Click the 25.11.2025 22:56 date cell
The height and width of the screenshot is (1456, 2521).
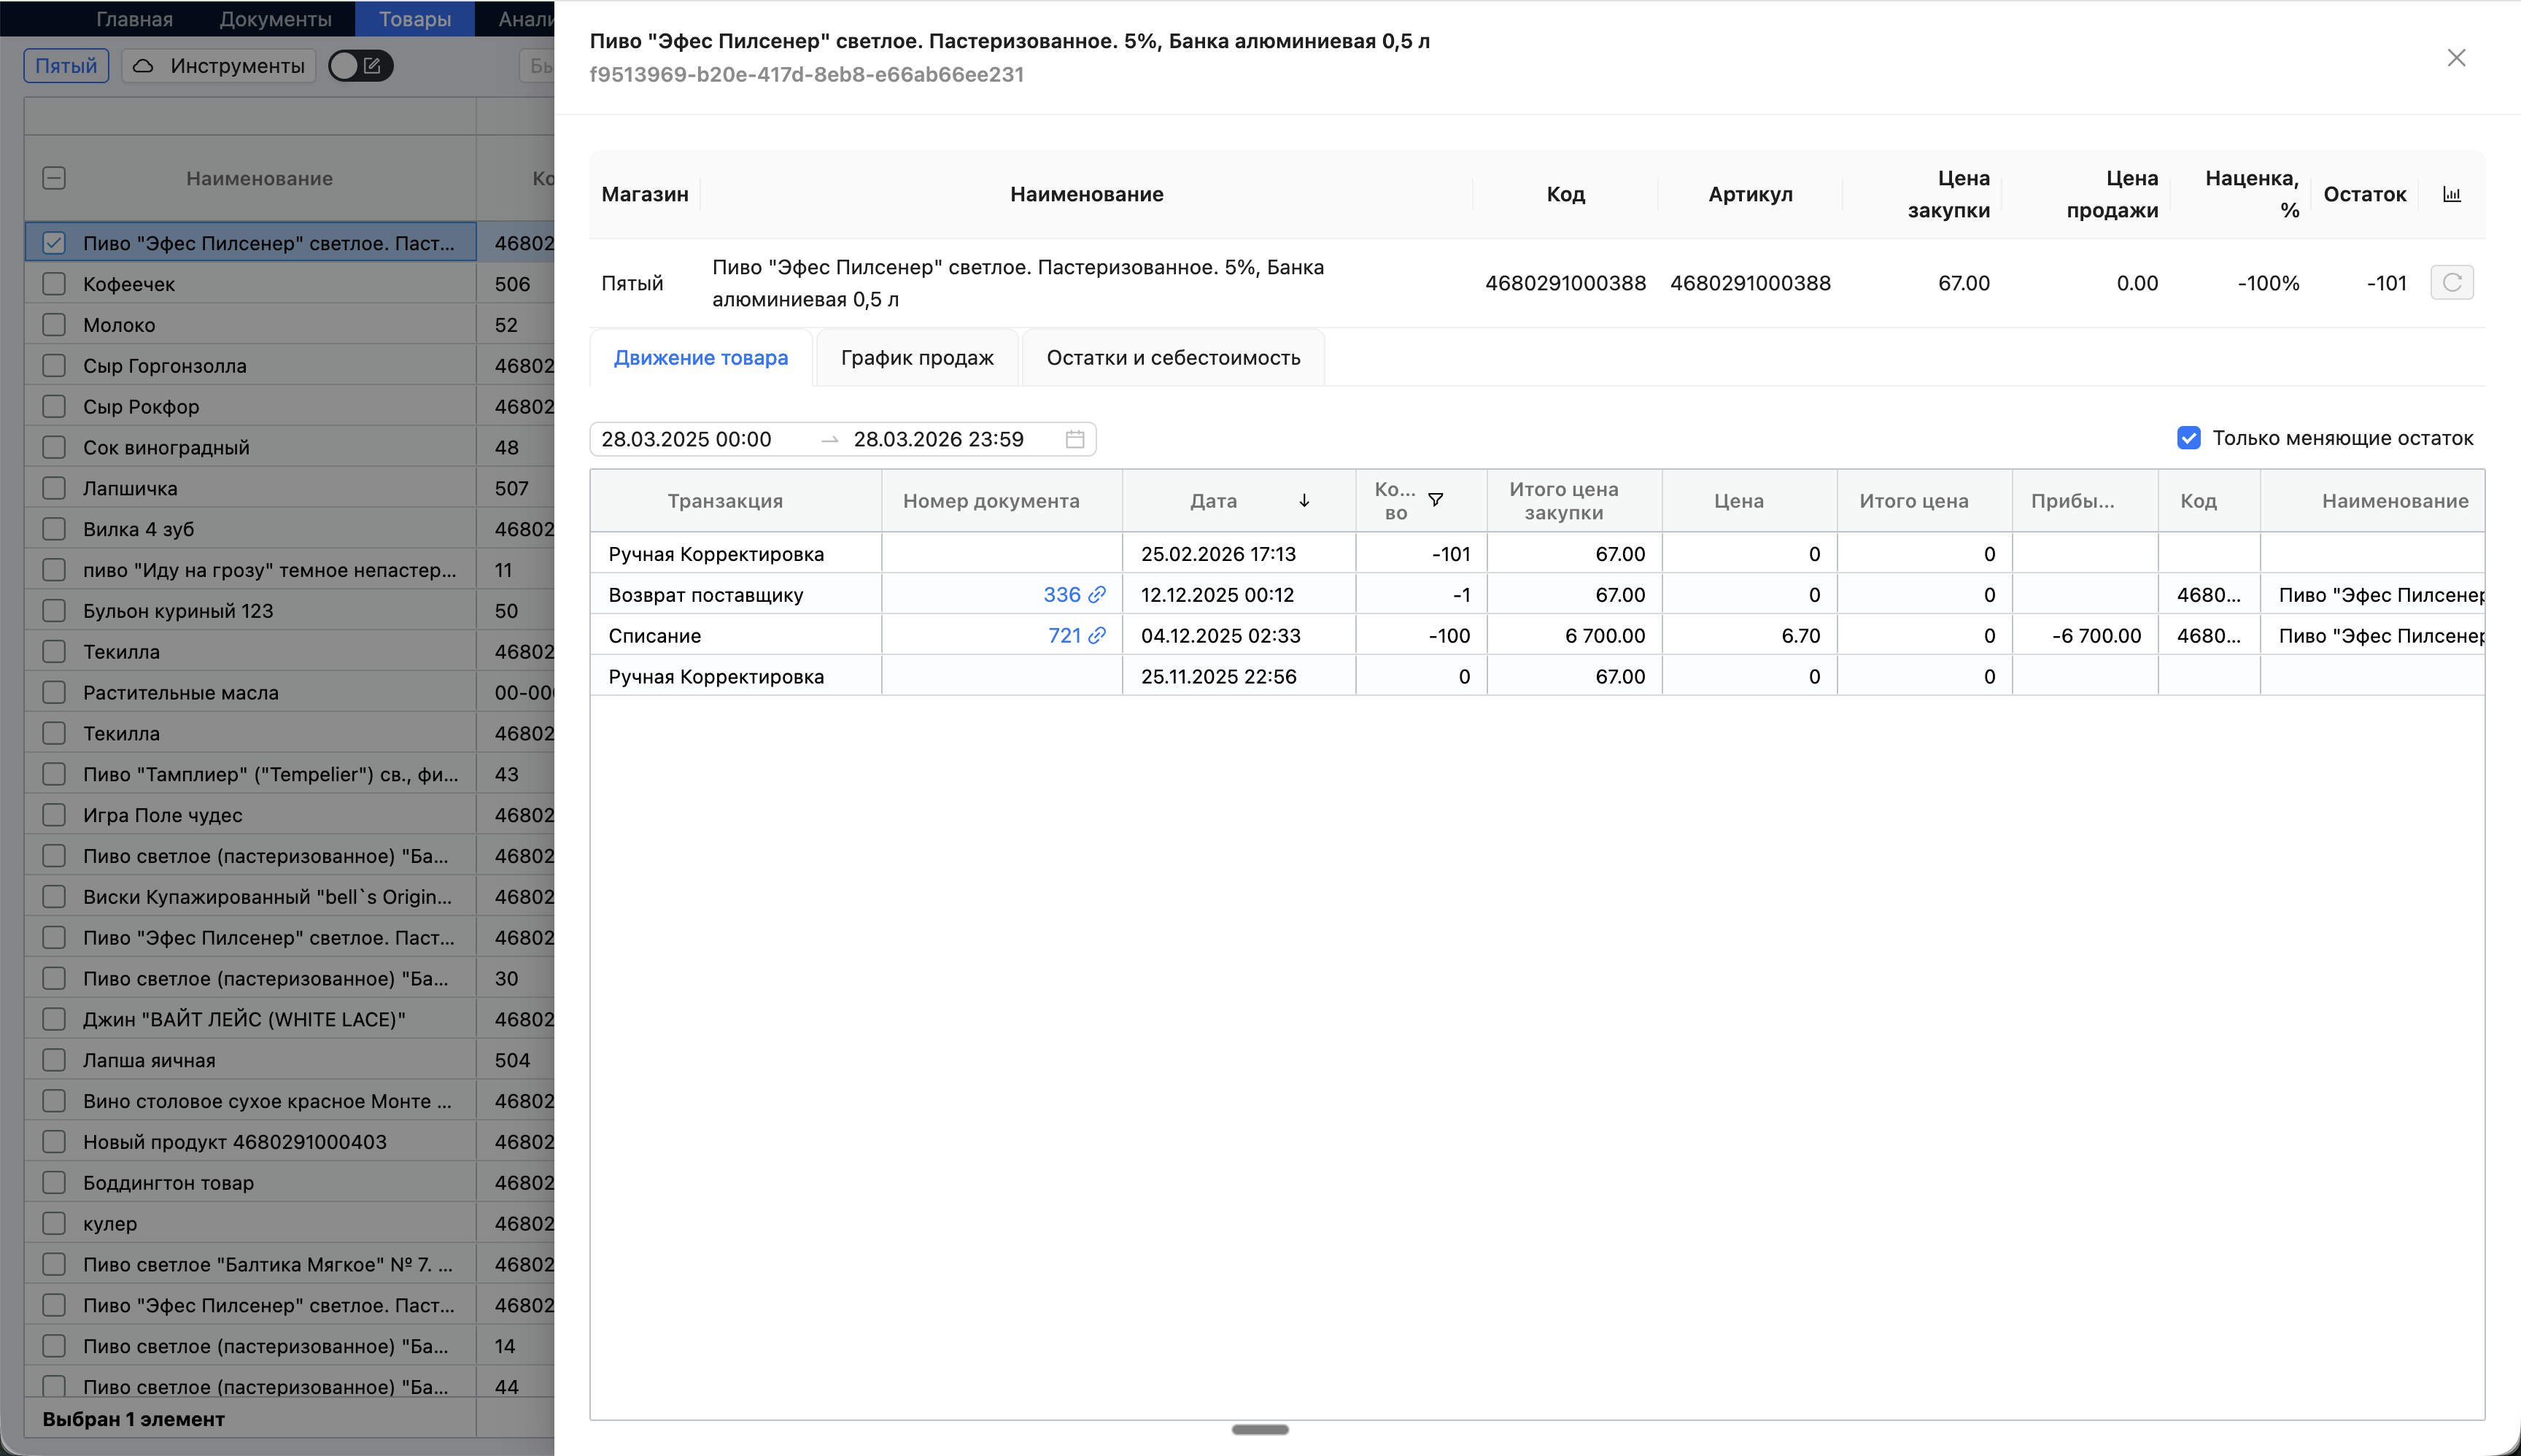click(x=1238, y=677)
